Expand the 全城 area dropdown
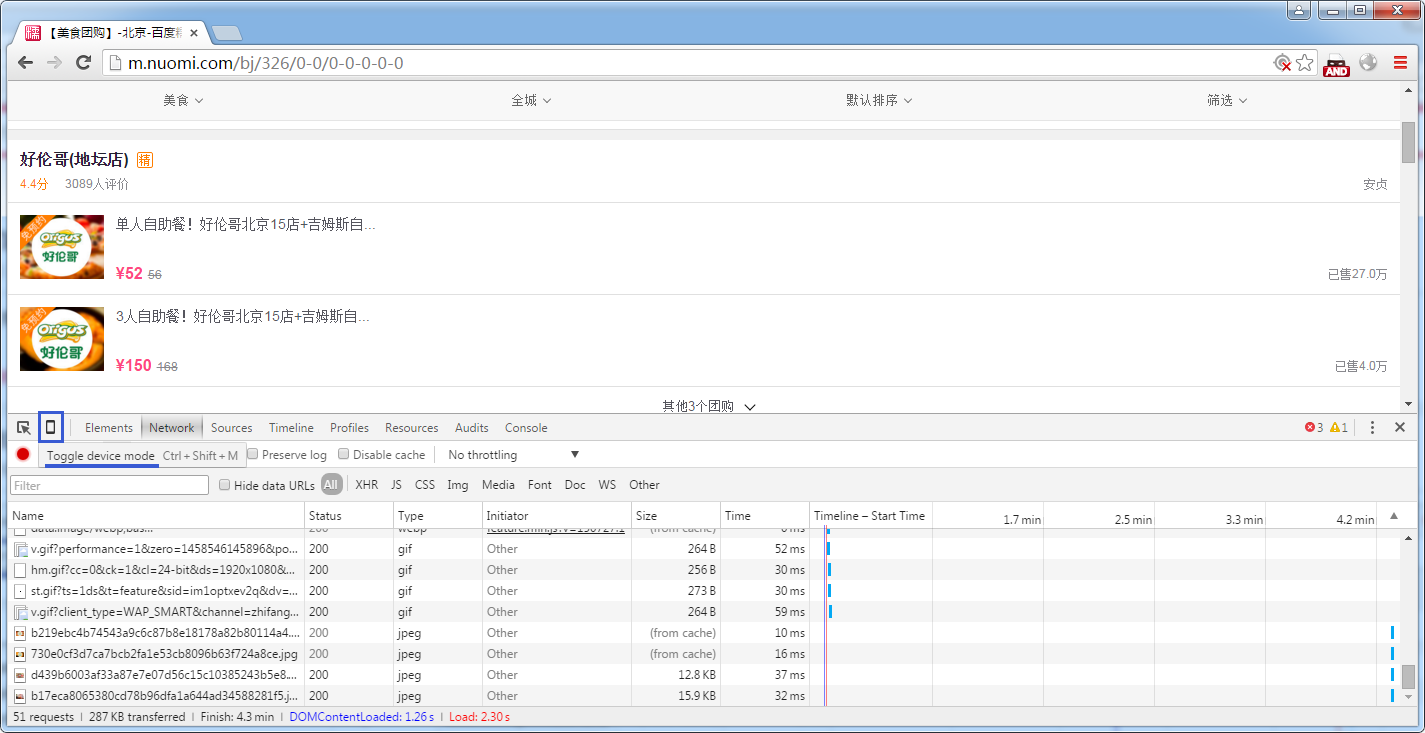1425x733 pixels. point(531,100)
